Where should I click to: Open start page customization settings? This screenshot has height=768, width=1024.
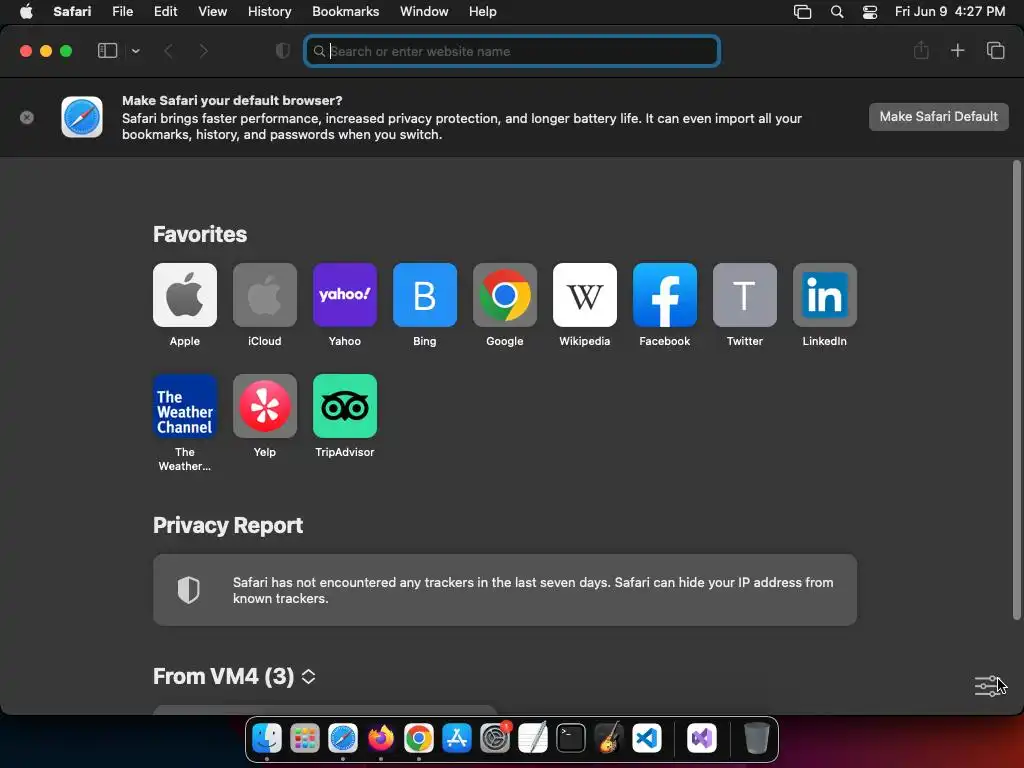(x=987, y=686)
